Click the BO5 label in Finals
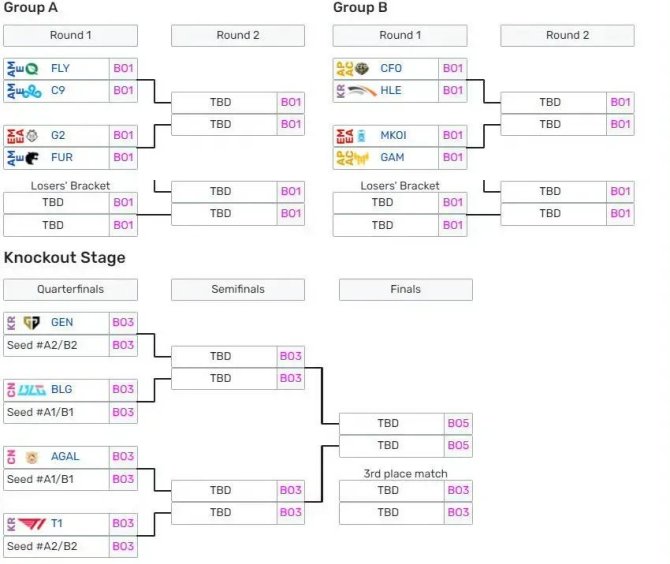The width and height of the screenshot is (670, 564). click(458, 423)
